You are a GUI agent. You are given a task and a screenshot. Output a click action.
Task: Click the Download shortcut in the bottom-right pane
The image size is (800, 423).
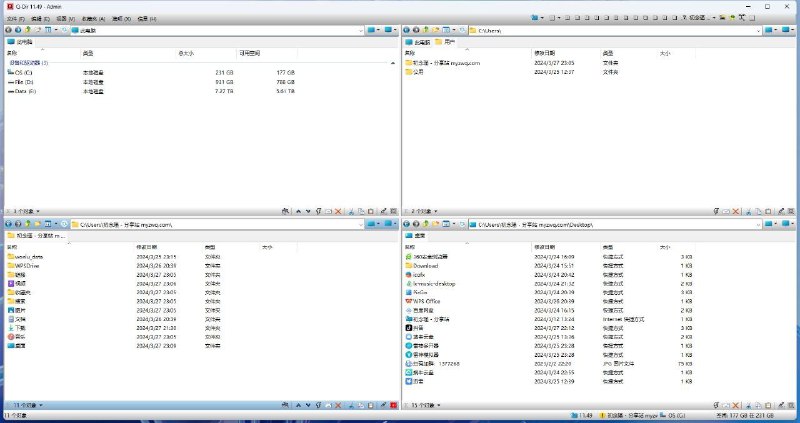[x=425, y=265]
